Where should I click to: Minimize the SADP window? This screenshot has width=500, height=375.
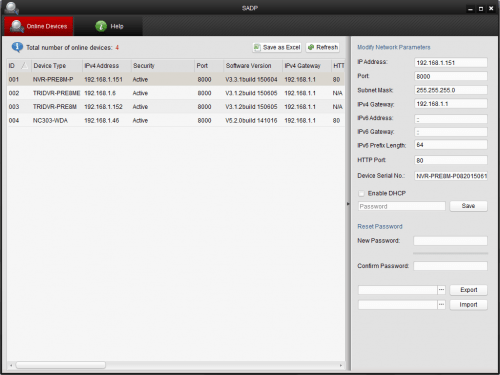coord(470,9)
